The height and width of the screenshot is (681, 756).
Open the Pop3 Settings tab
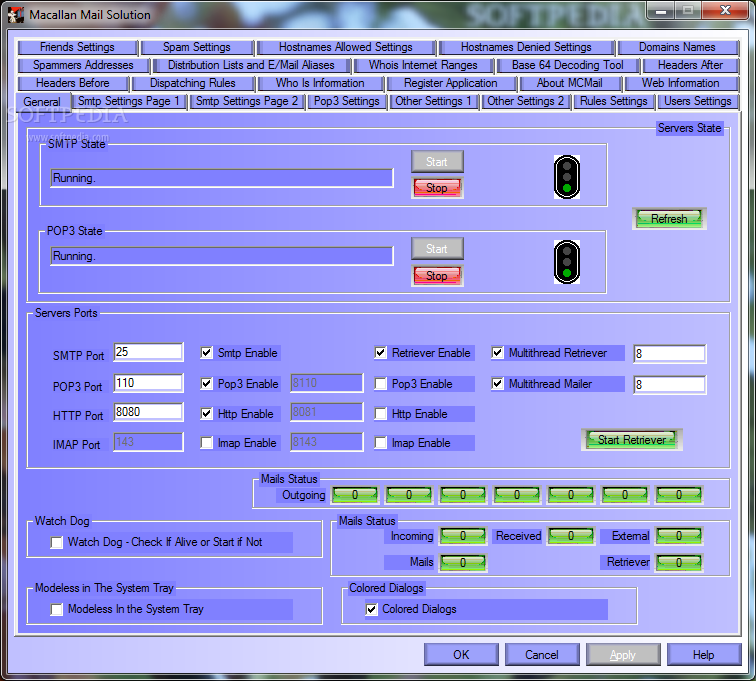[347, 101]
